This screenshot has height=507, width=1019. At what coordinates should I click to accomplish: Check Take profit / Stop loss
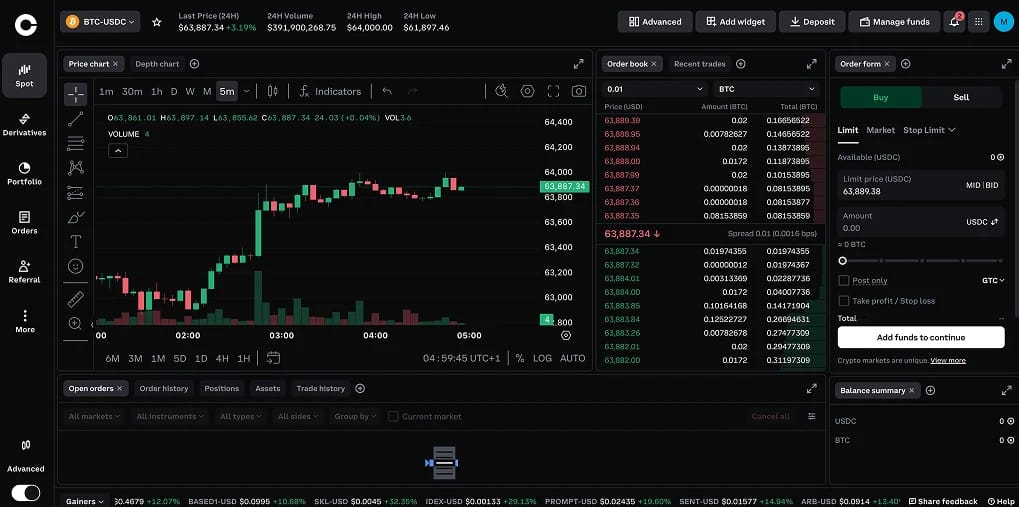pyautogui.click(x=844, y=301)
